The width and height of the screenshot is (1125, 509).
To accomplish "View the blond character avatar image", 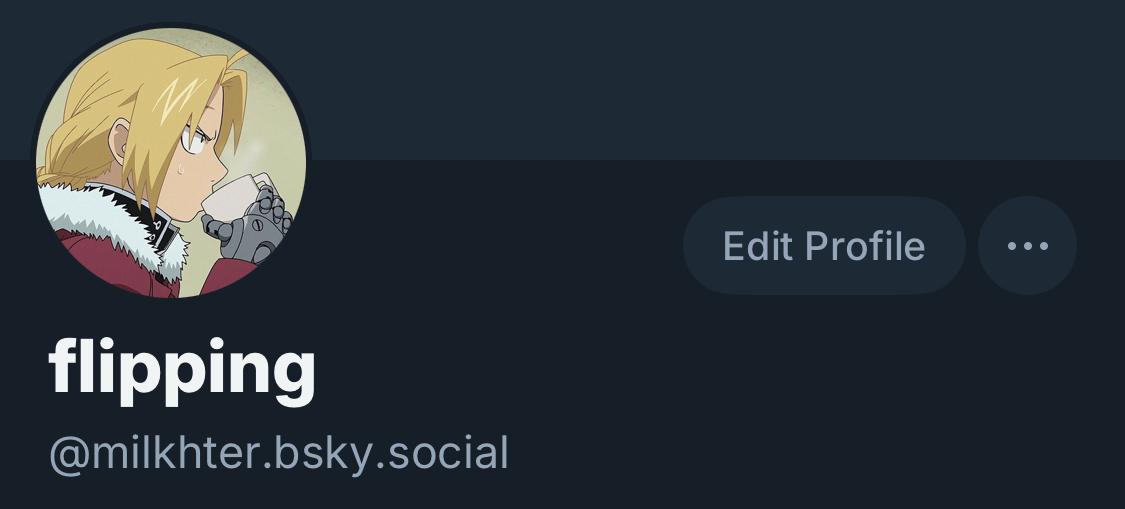I will coord(171,162).
